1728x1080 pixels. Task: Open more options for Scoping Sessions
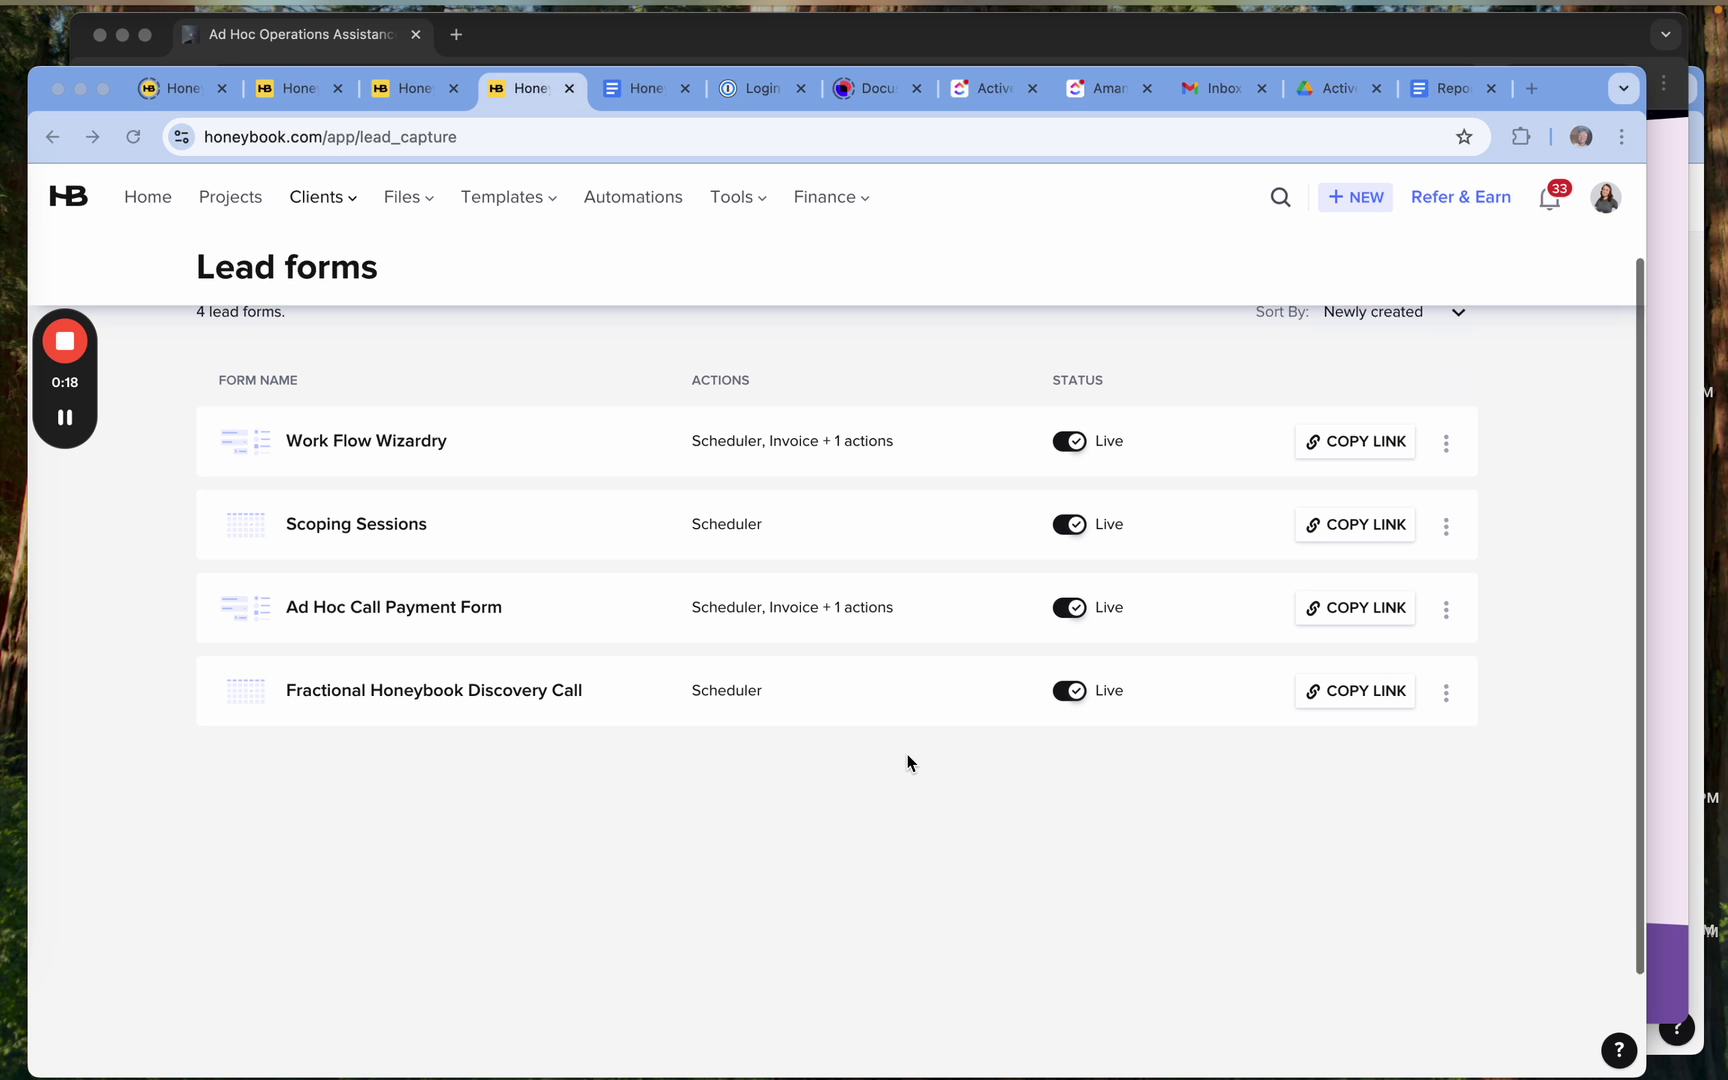(x=1446, y=526)
